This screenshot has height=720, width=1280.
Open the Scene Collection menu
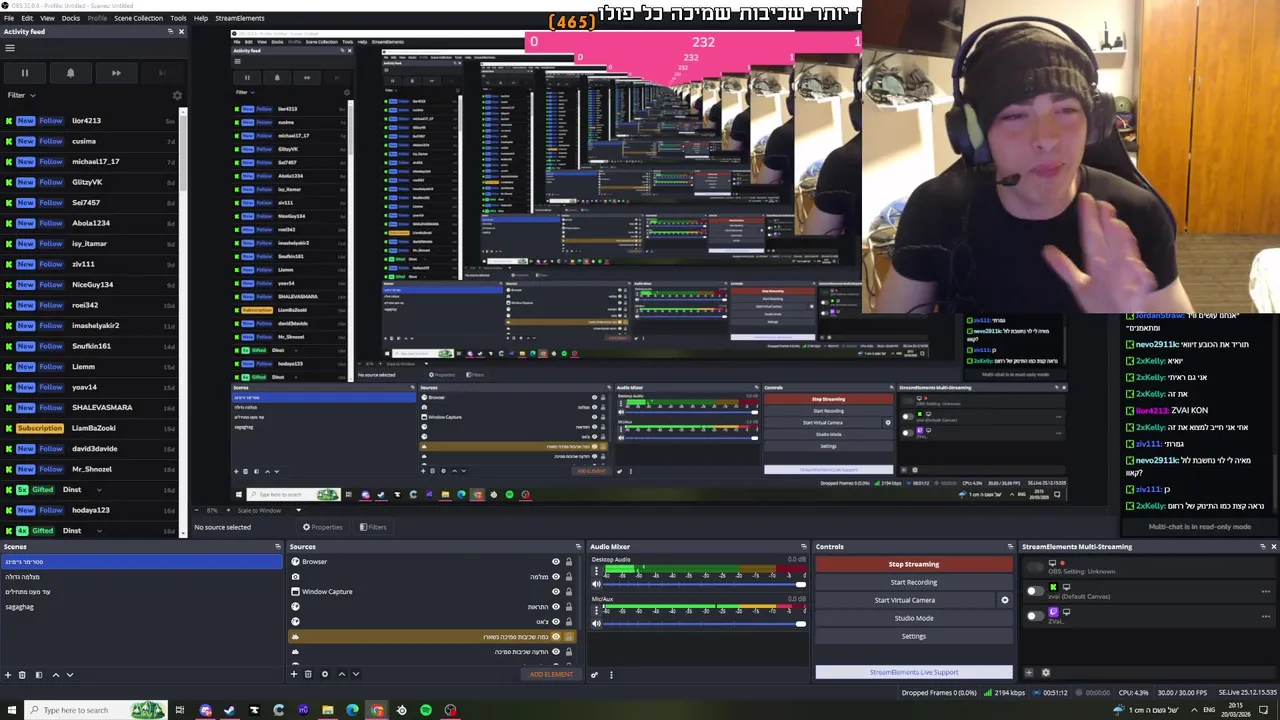pyautogui.click(x=138, y=18)
